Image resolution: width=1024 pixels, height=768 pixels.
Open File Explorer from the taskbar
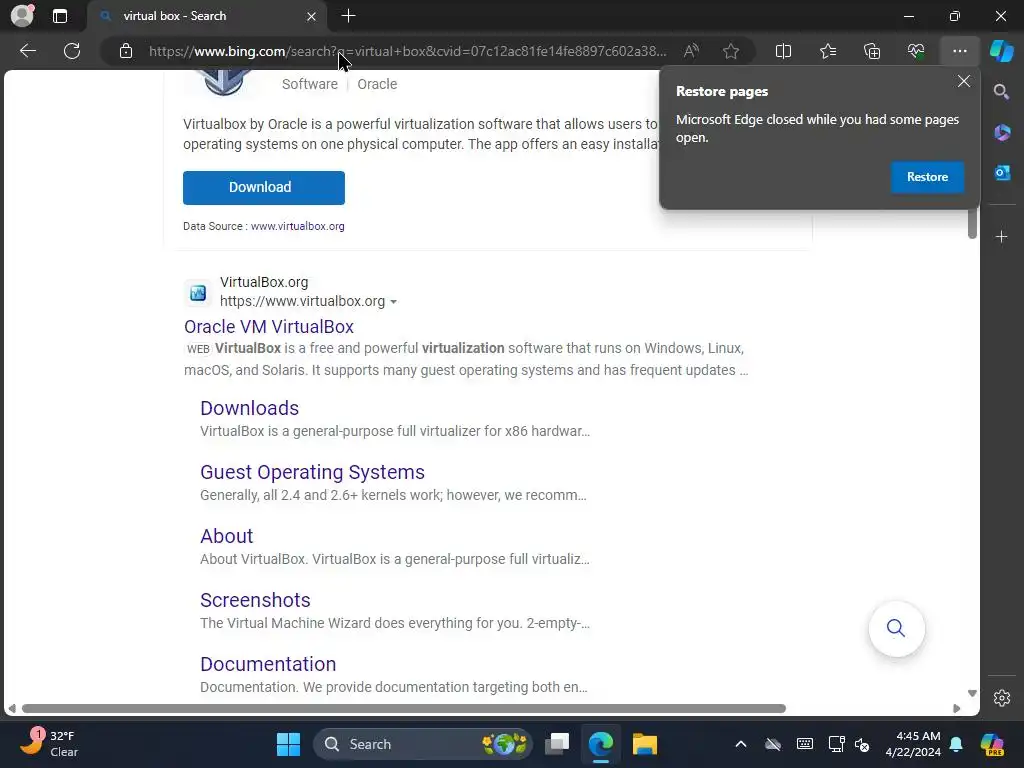[645, 744]
